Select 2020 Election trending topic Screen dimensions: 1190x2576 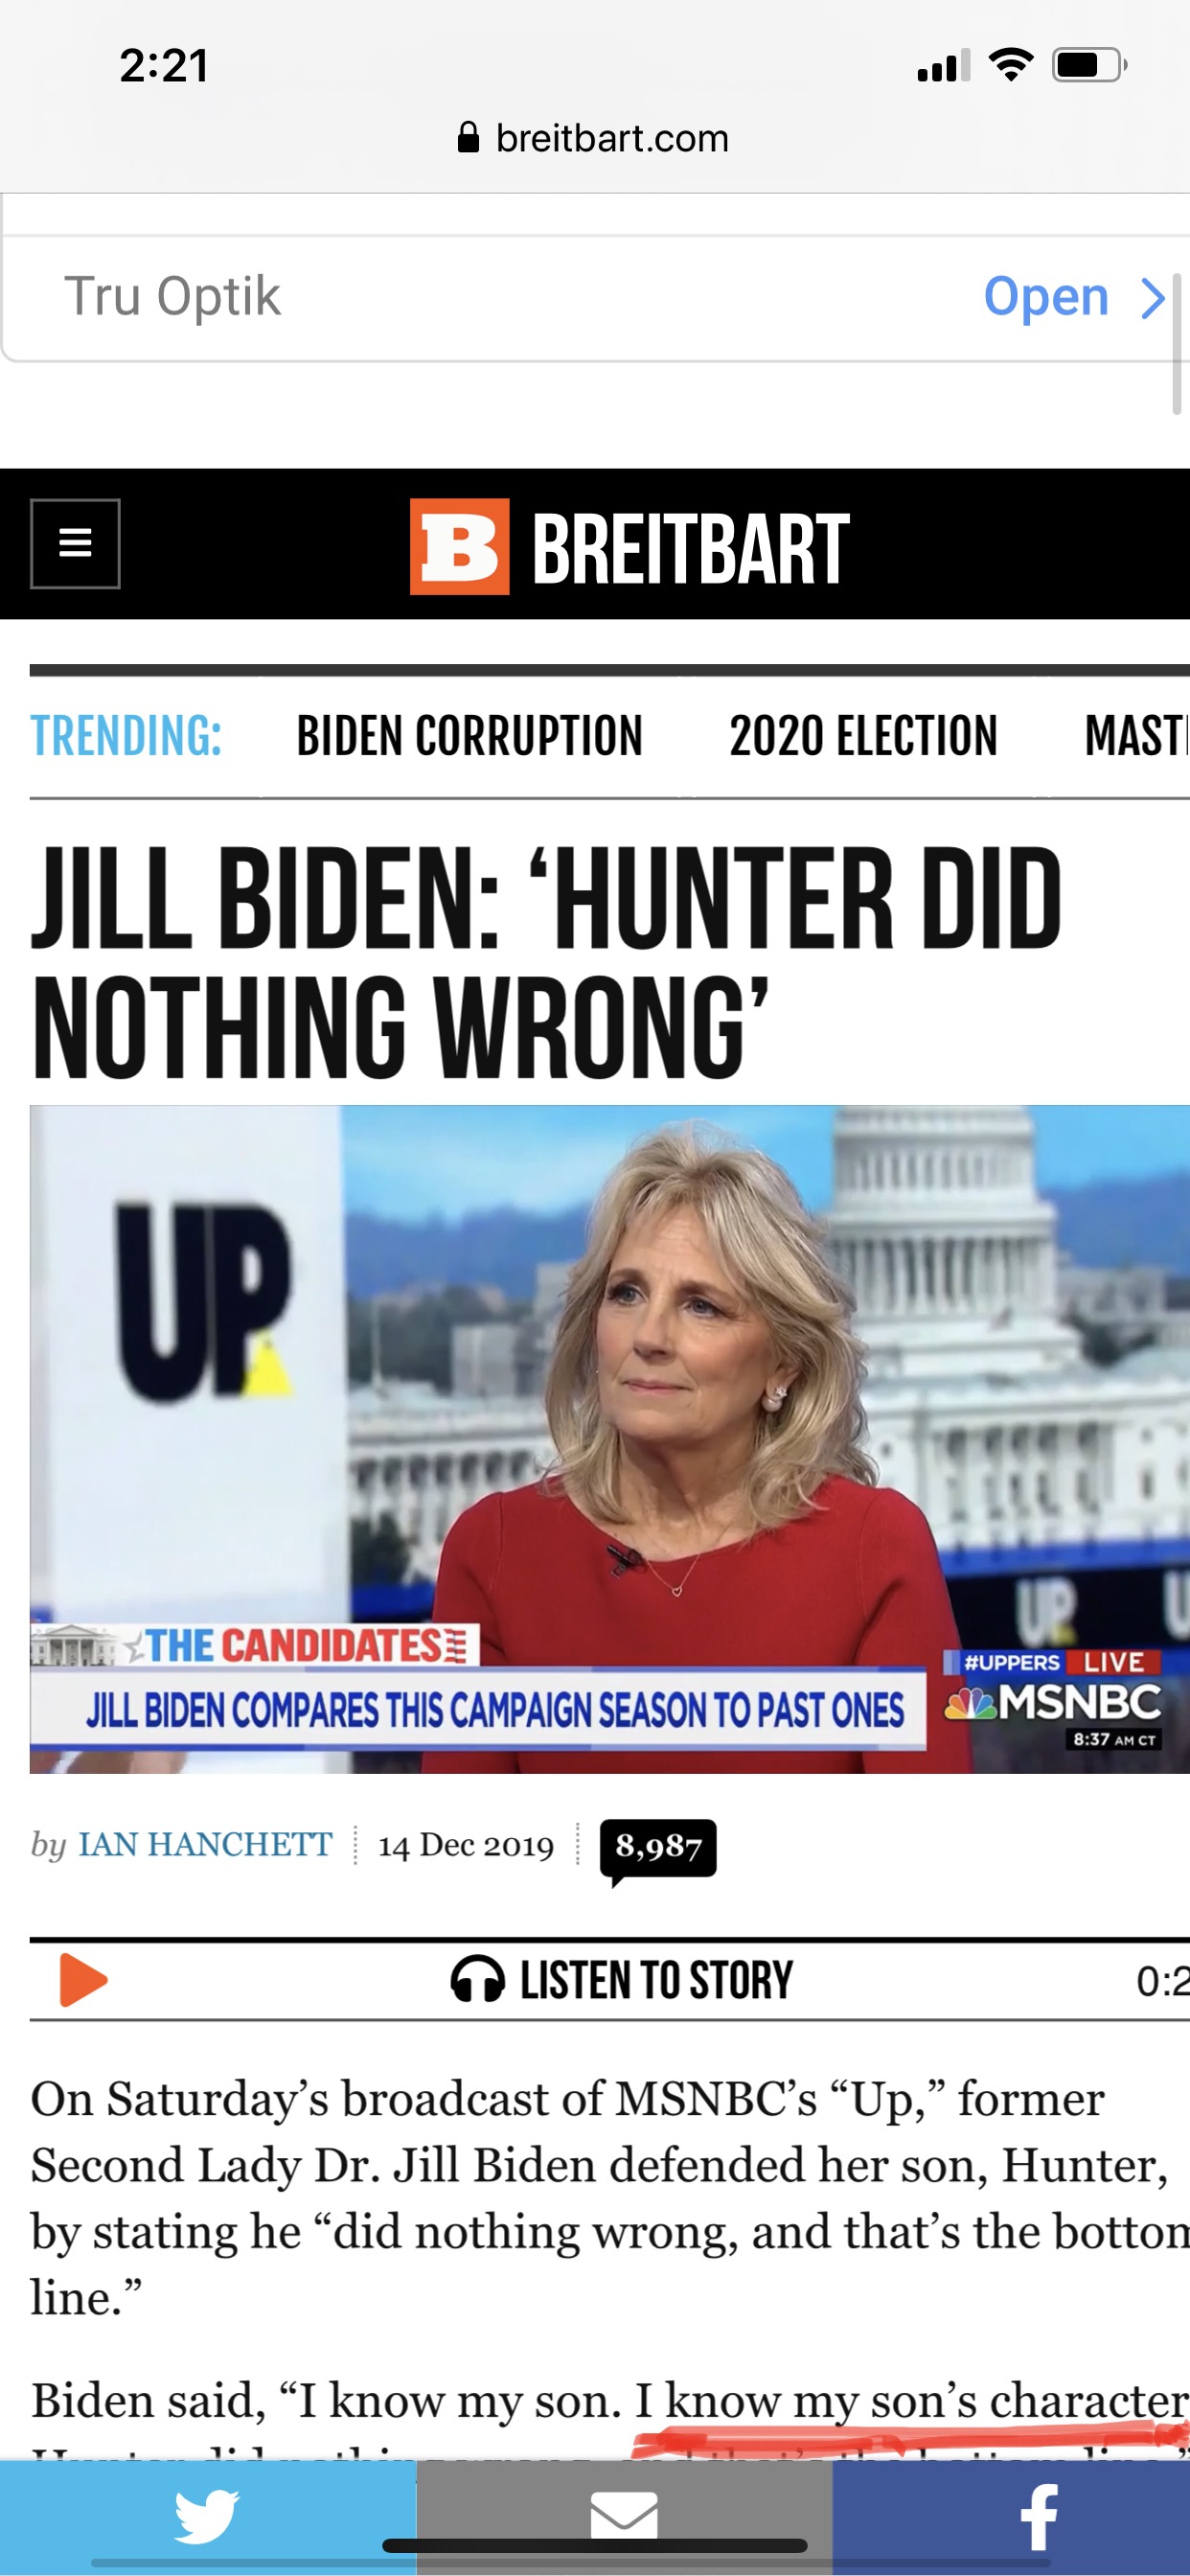pos(863,736)
